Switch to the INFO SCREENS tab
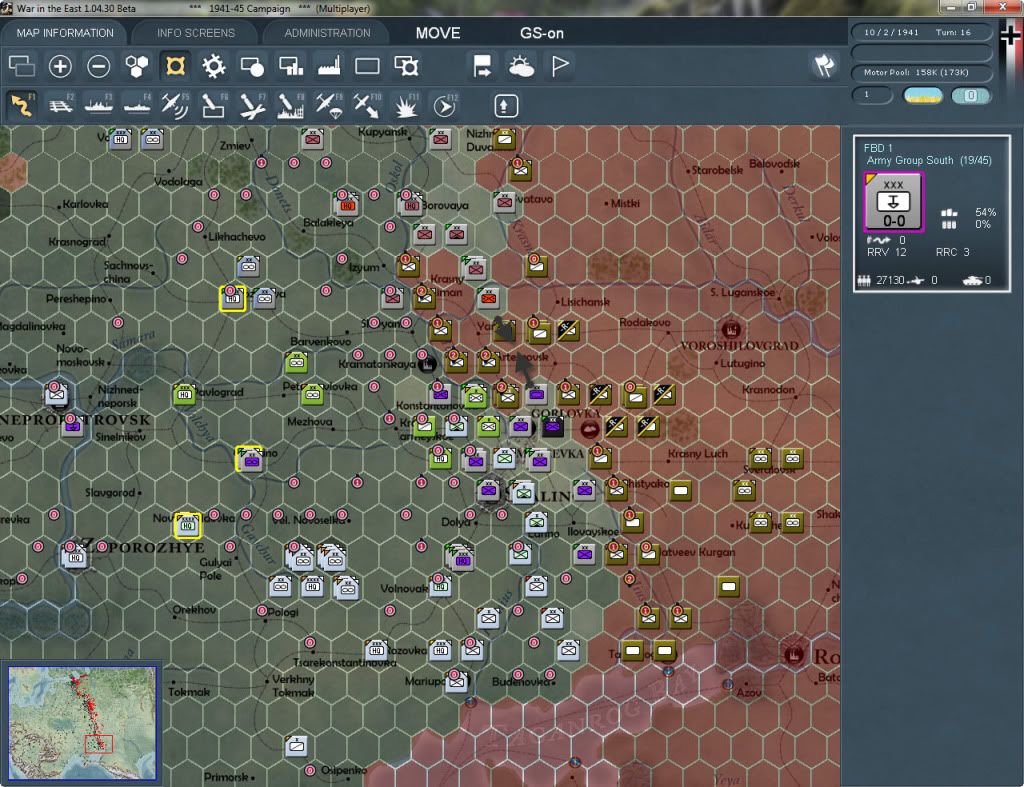 (x=195, y=33)
